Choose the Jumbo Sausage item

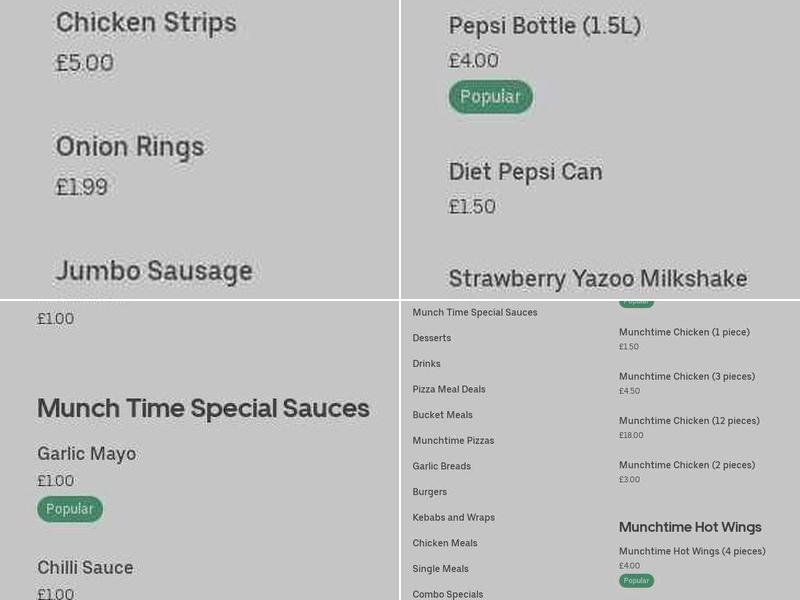154,271
